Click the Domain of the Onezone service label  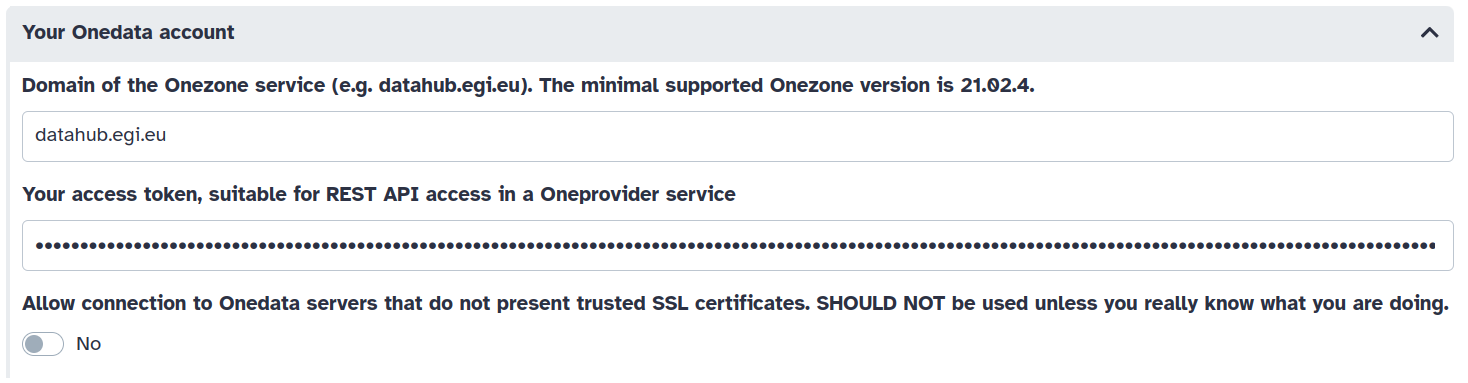click(528, 85)
